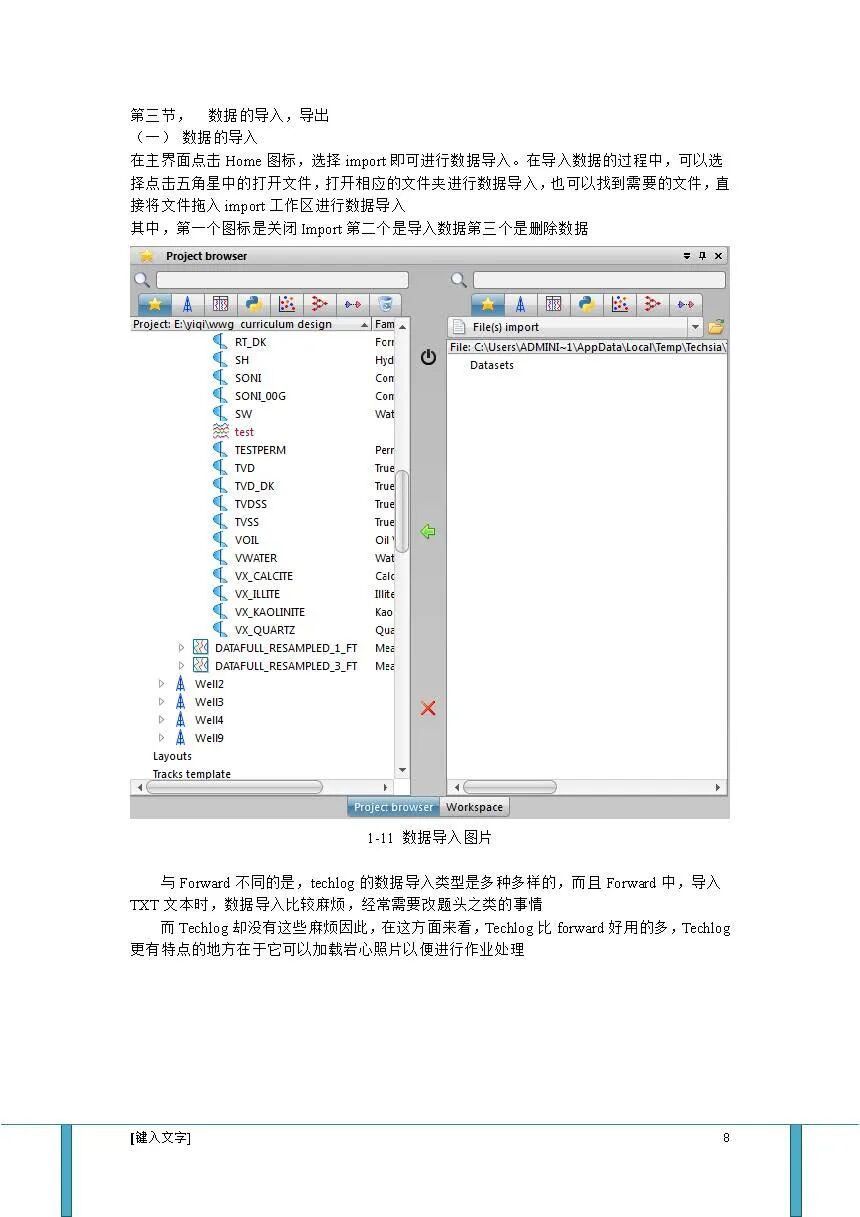Open the Project browser title bar menu arrow
The width and height of the screenshot is (860, 1217).
[x=687, y=256]
